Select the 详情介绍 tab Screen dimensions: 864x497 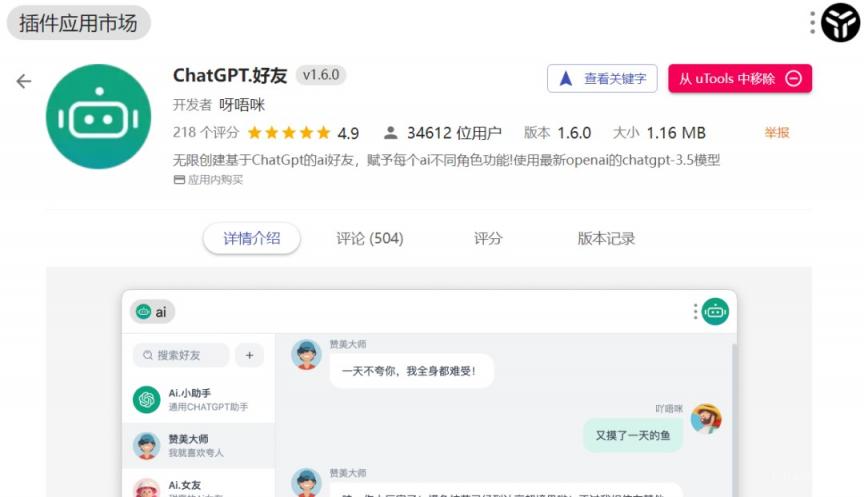point(252,239)
